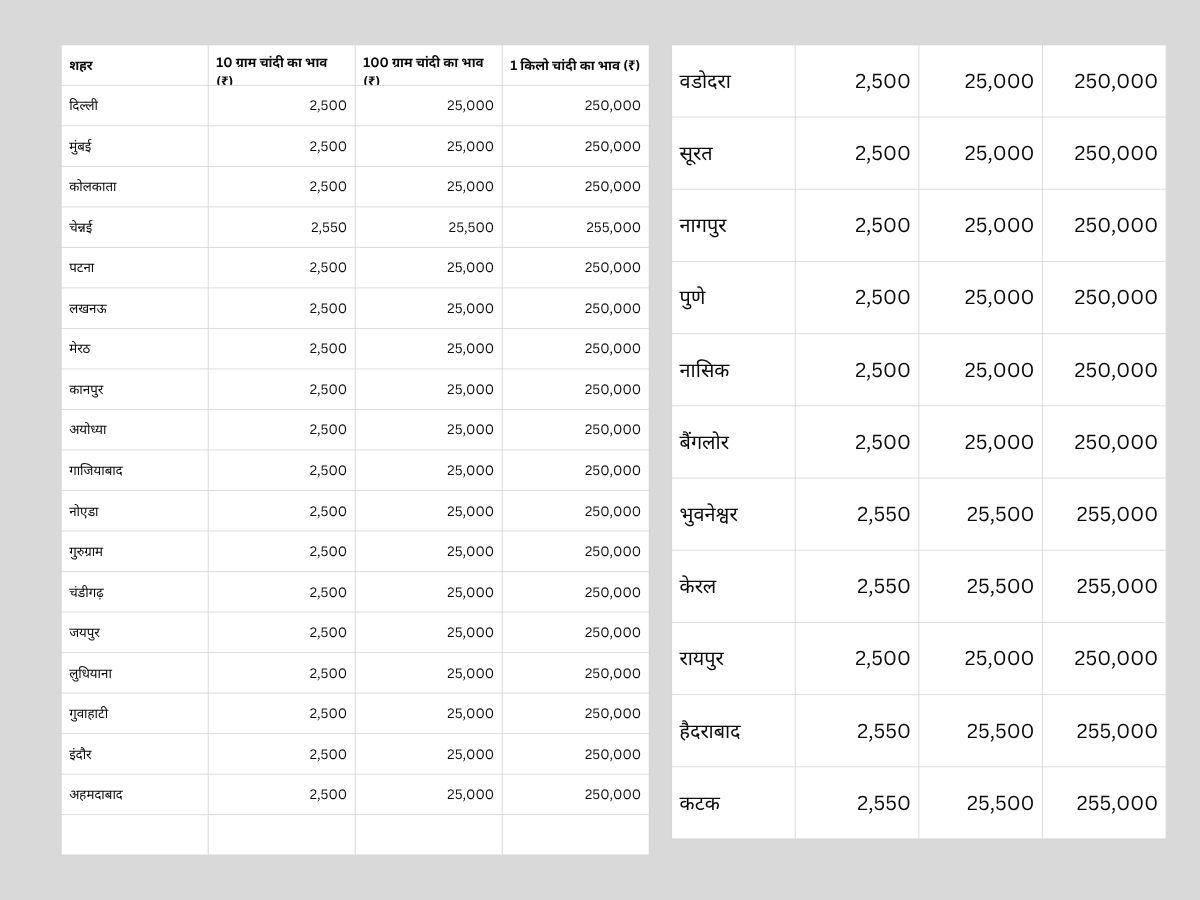The width and height of the screenshot is (1200, 900).
Task: Select the बैंगलोर city cell
Action: coord(704,442)
